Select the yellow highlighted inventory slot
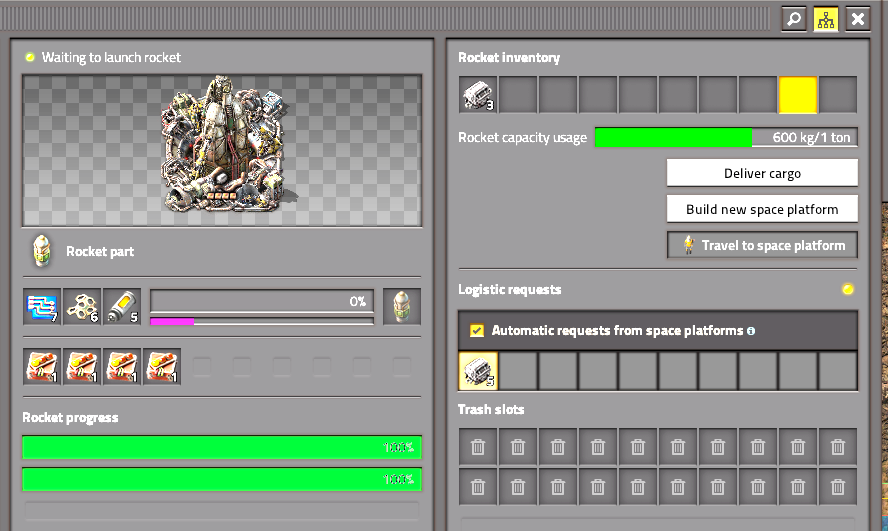The height and width of the screenshot is (531, 888). [x=798, y=95]
